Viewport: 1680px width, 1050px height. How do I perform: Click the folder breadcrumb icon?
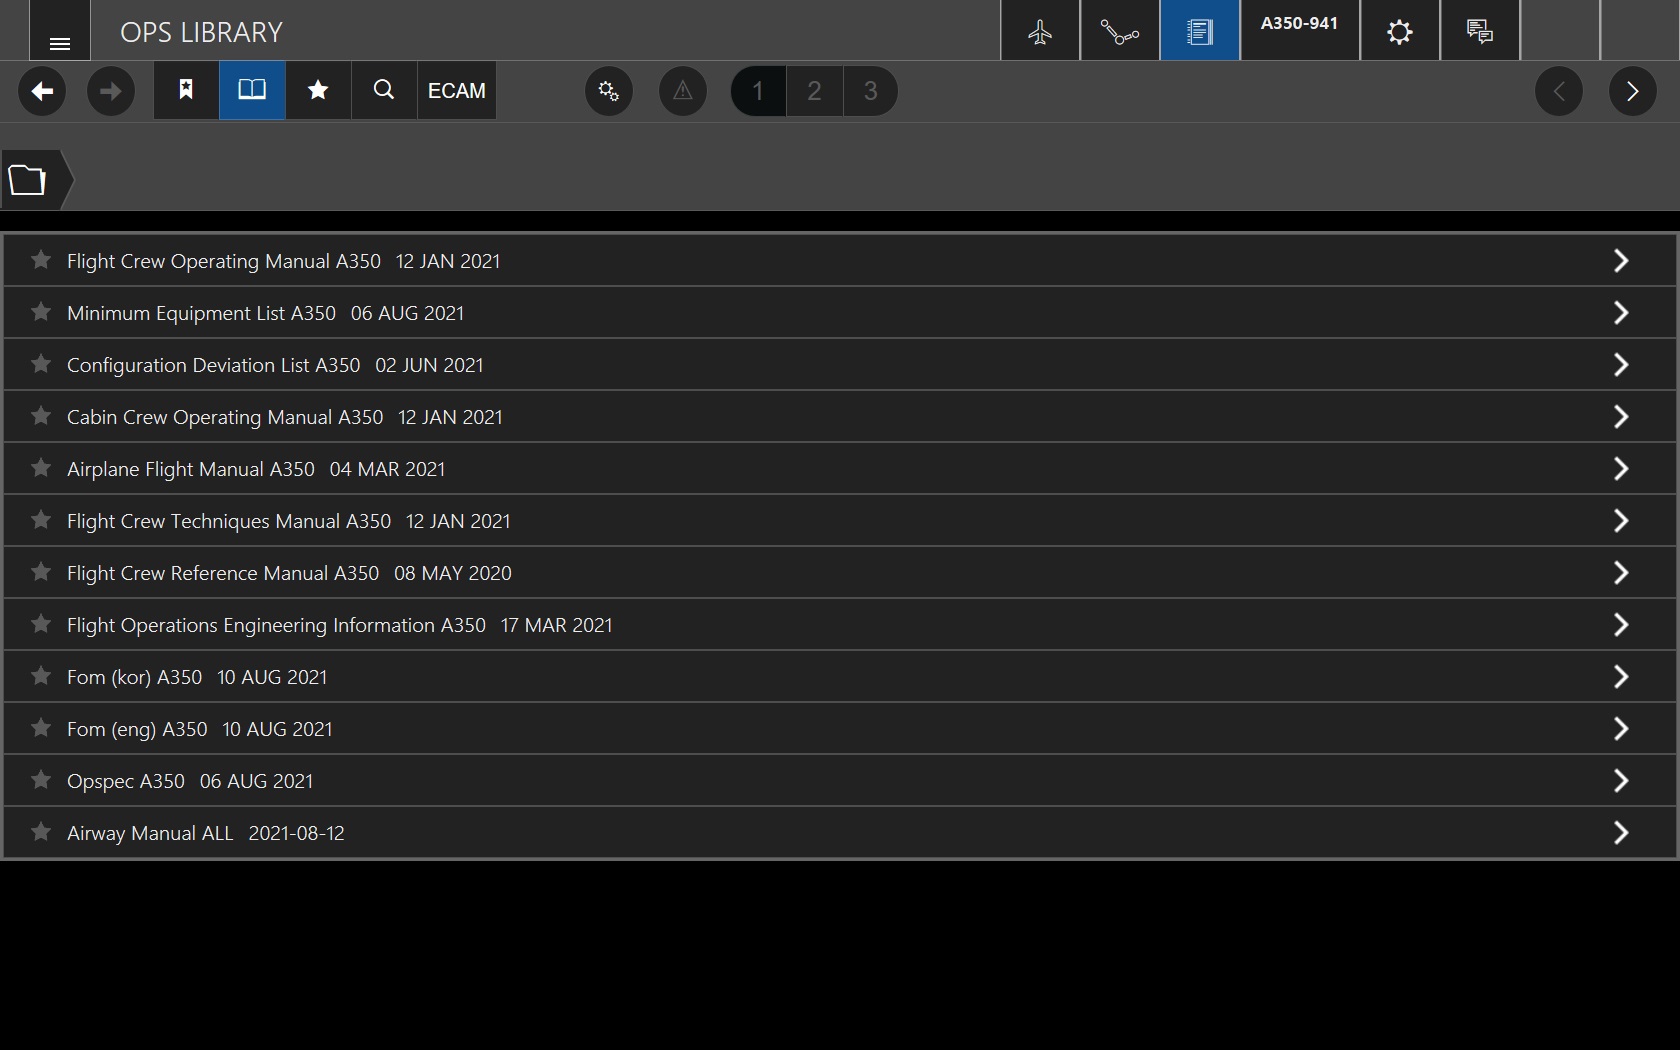28,180
